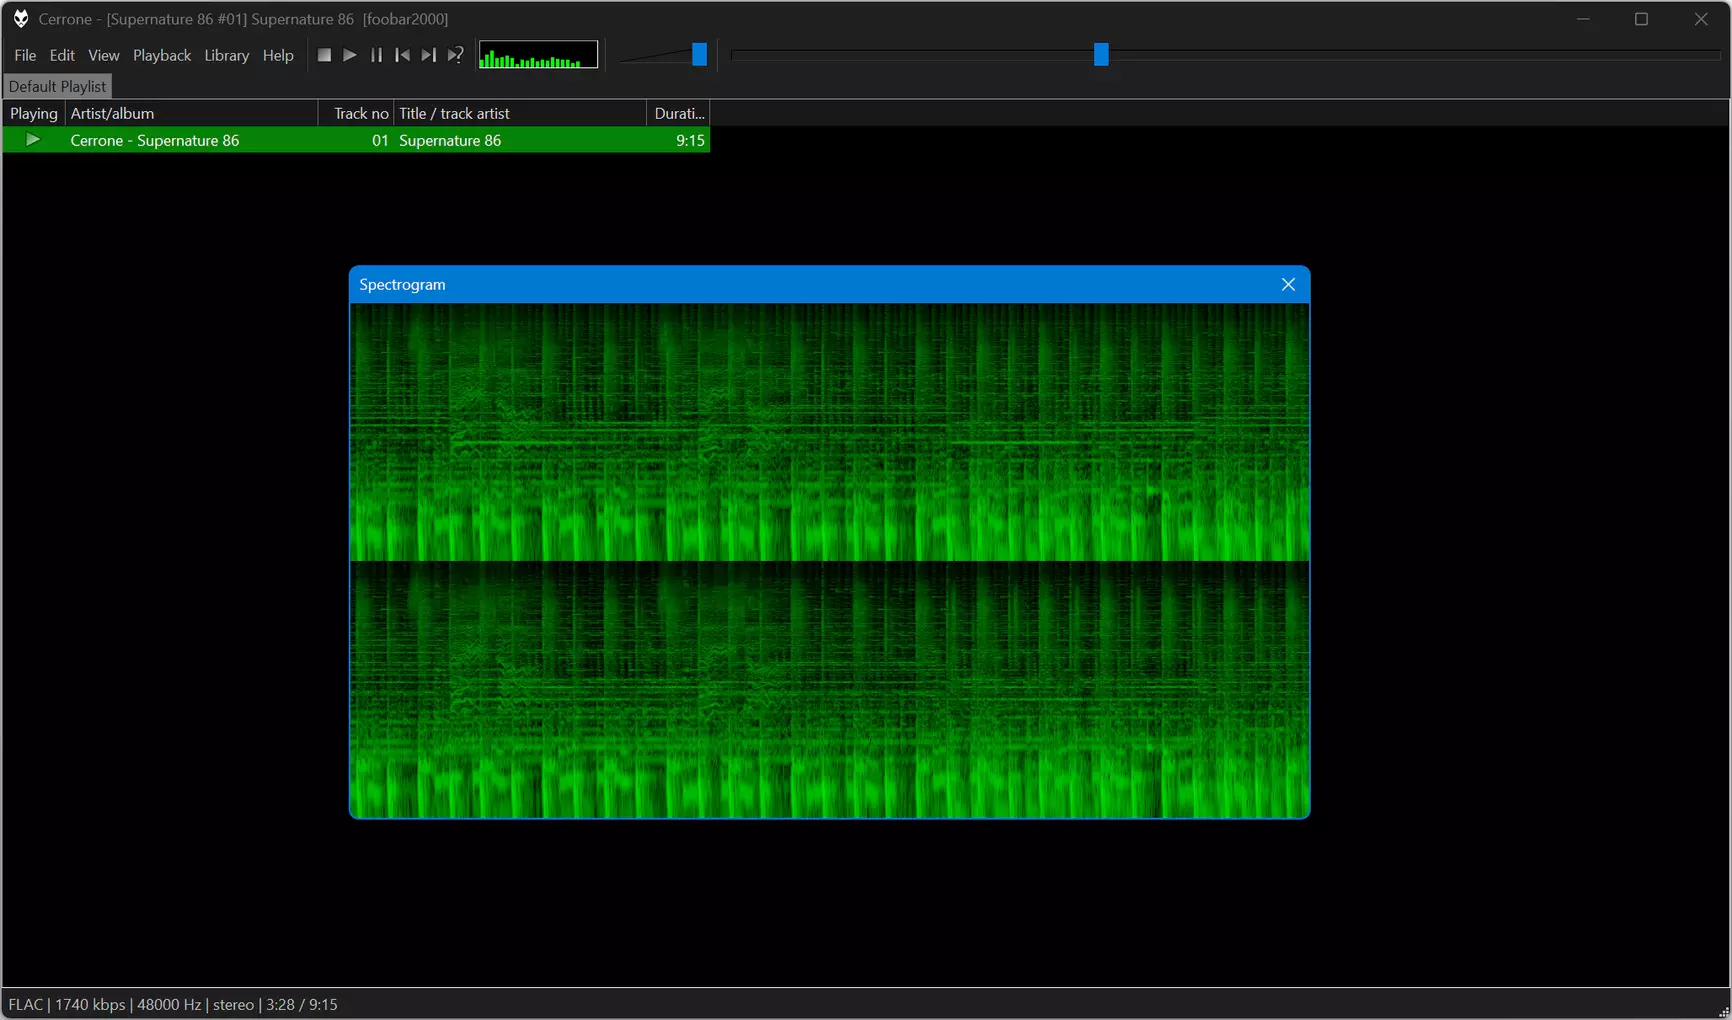Click the spectrum visualizer in the toolbar
Image resolution: width=1732 pixels, height=1020 pixels.
(x=538, y=55)
